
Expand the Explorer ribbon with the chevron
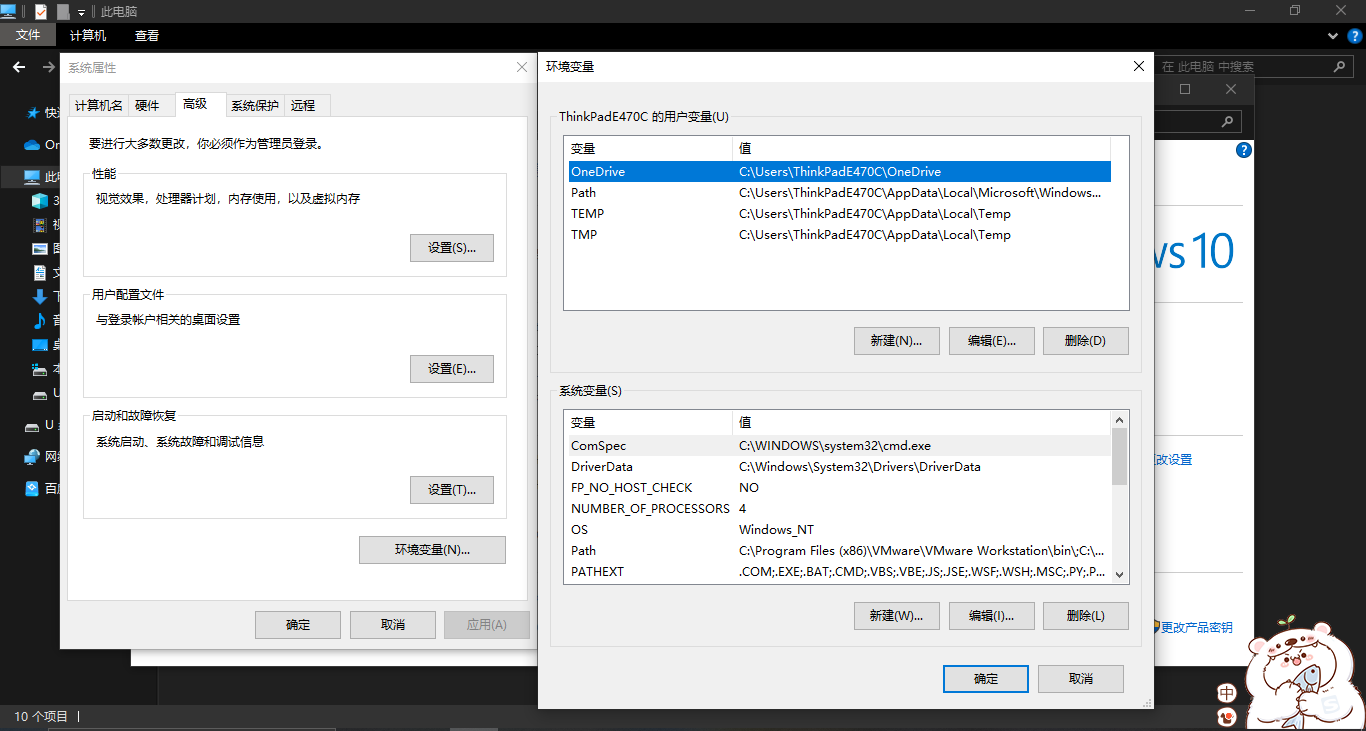1333,35
